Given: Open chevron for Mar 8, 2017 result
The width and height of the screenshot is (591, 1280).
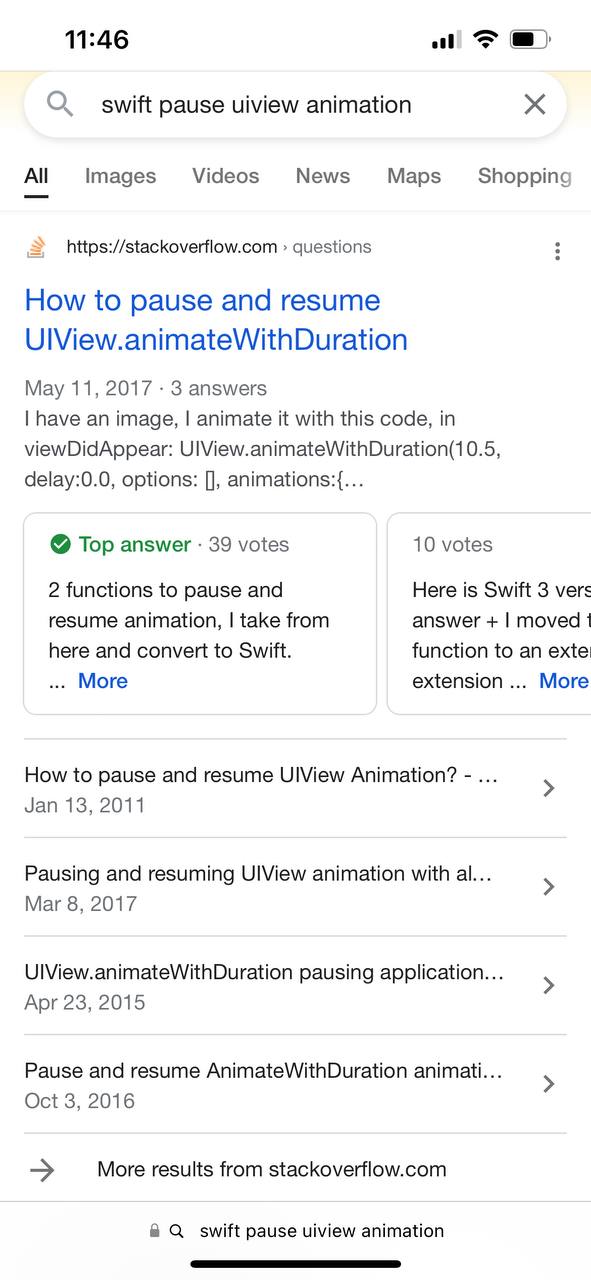Looking at the screenshot, I should coord(548,886).
